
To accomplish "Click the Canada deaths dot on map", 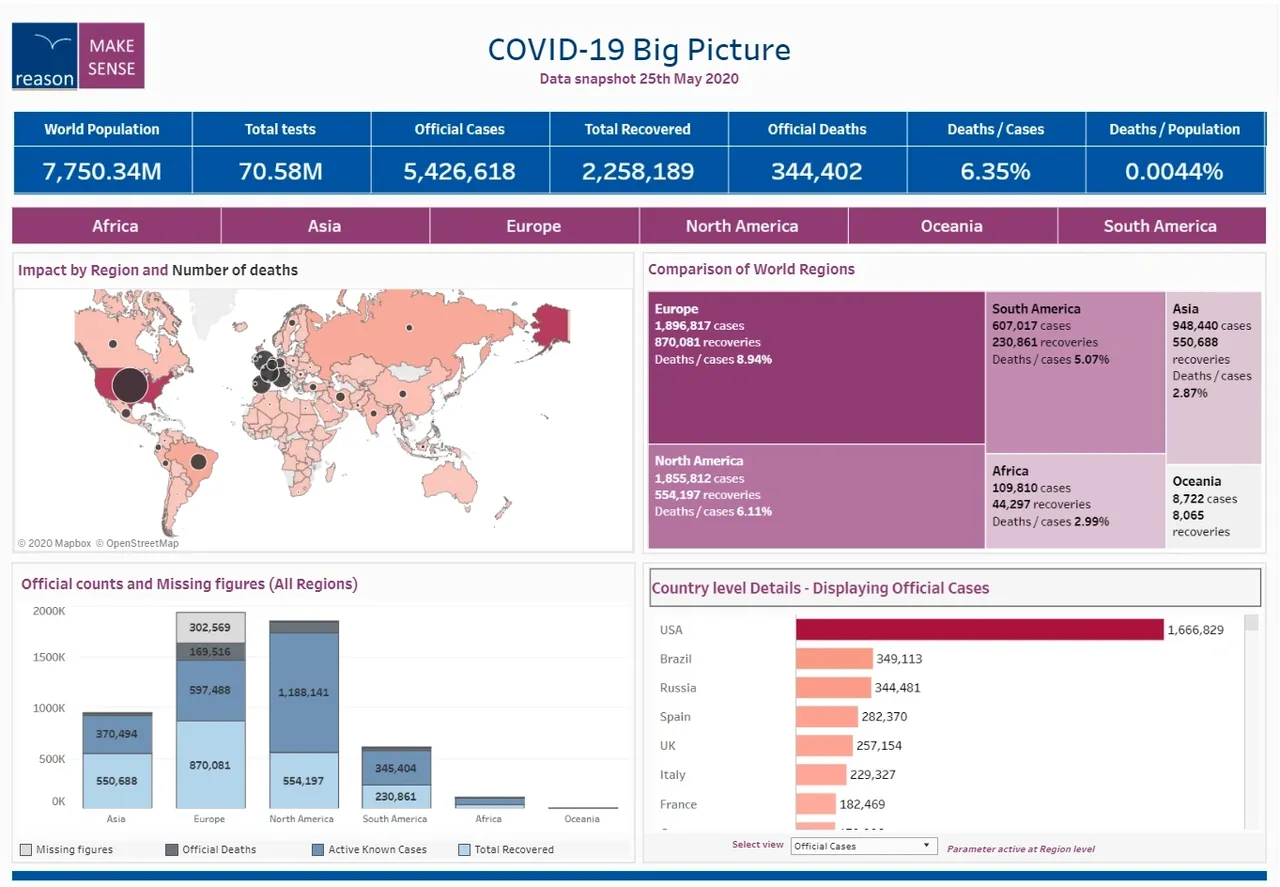I will [113, 344].
